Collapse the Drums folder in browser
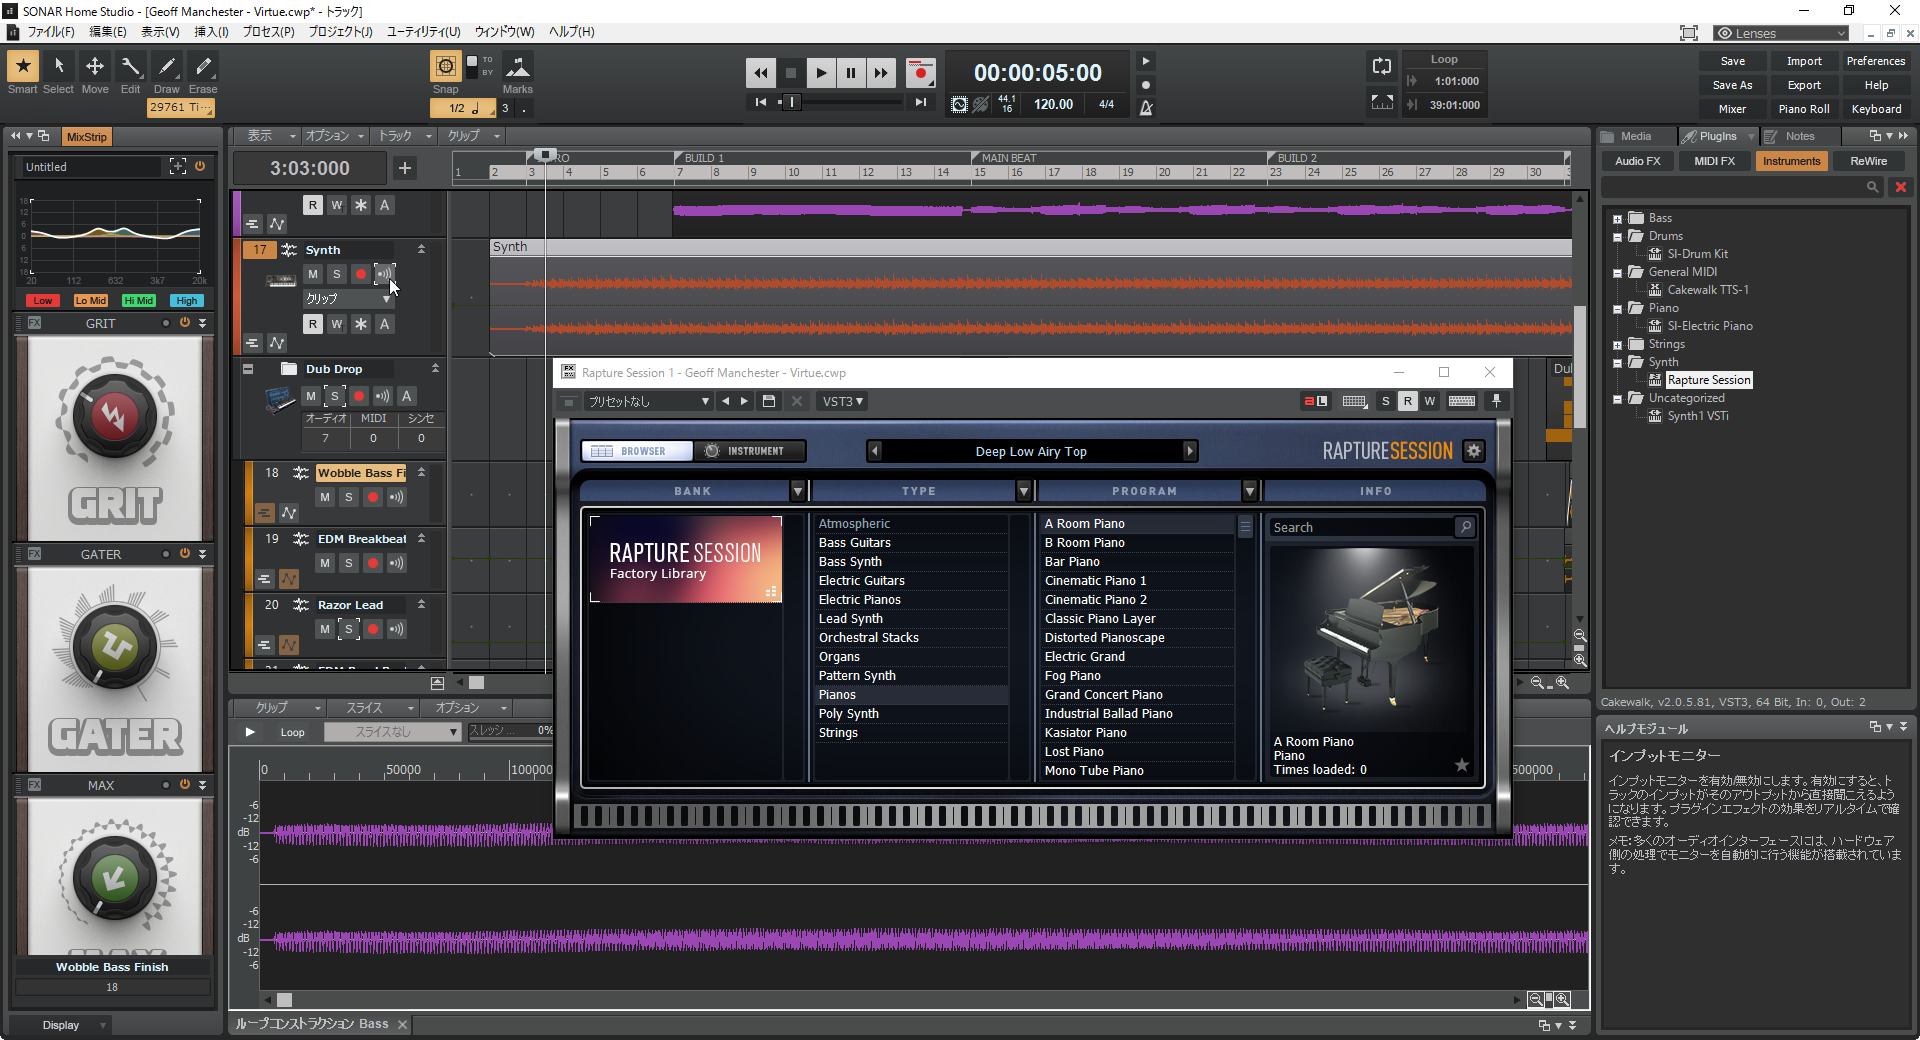The height and width of the screenshot is (1040, 1920). (x=1617, y=237)
